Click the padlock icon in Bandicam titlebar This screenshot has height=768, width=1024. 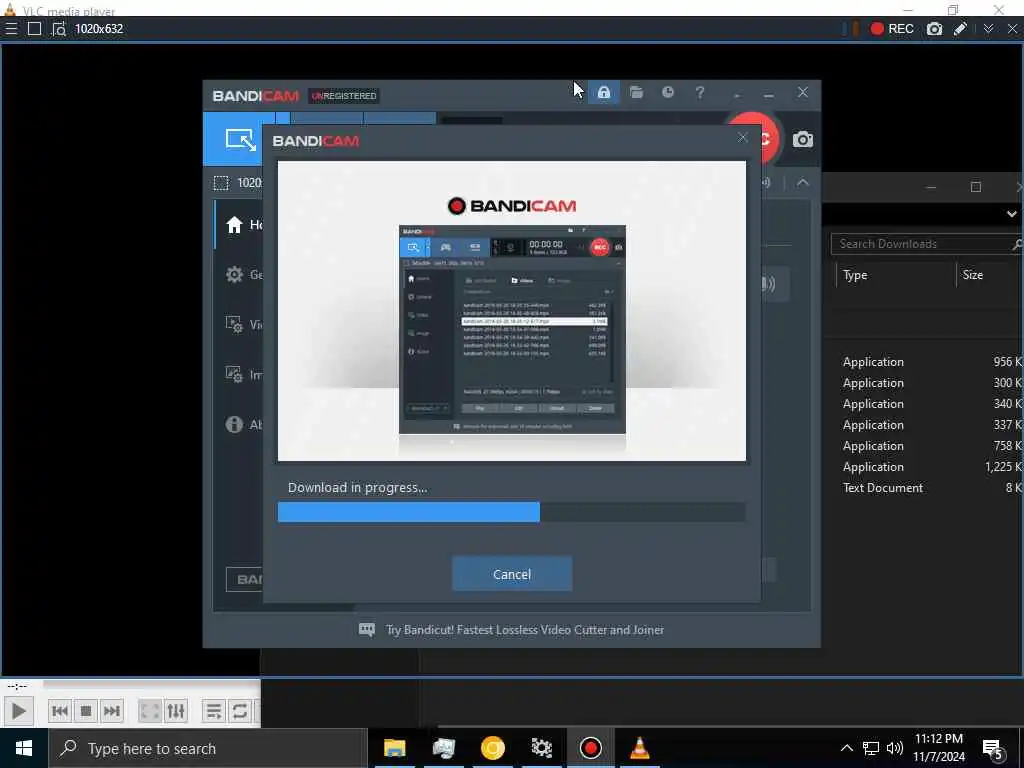click(x=603, y=92)
